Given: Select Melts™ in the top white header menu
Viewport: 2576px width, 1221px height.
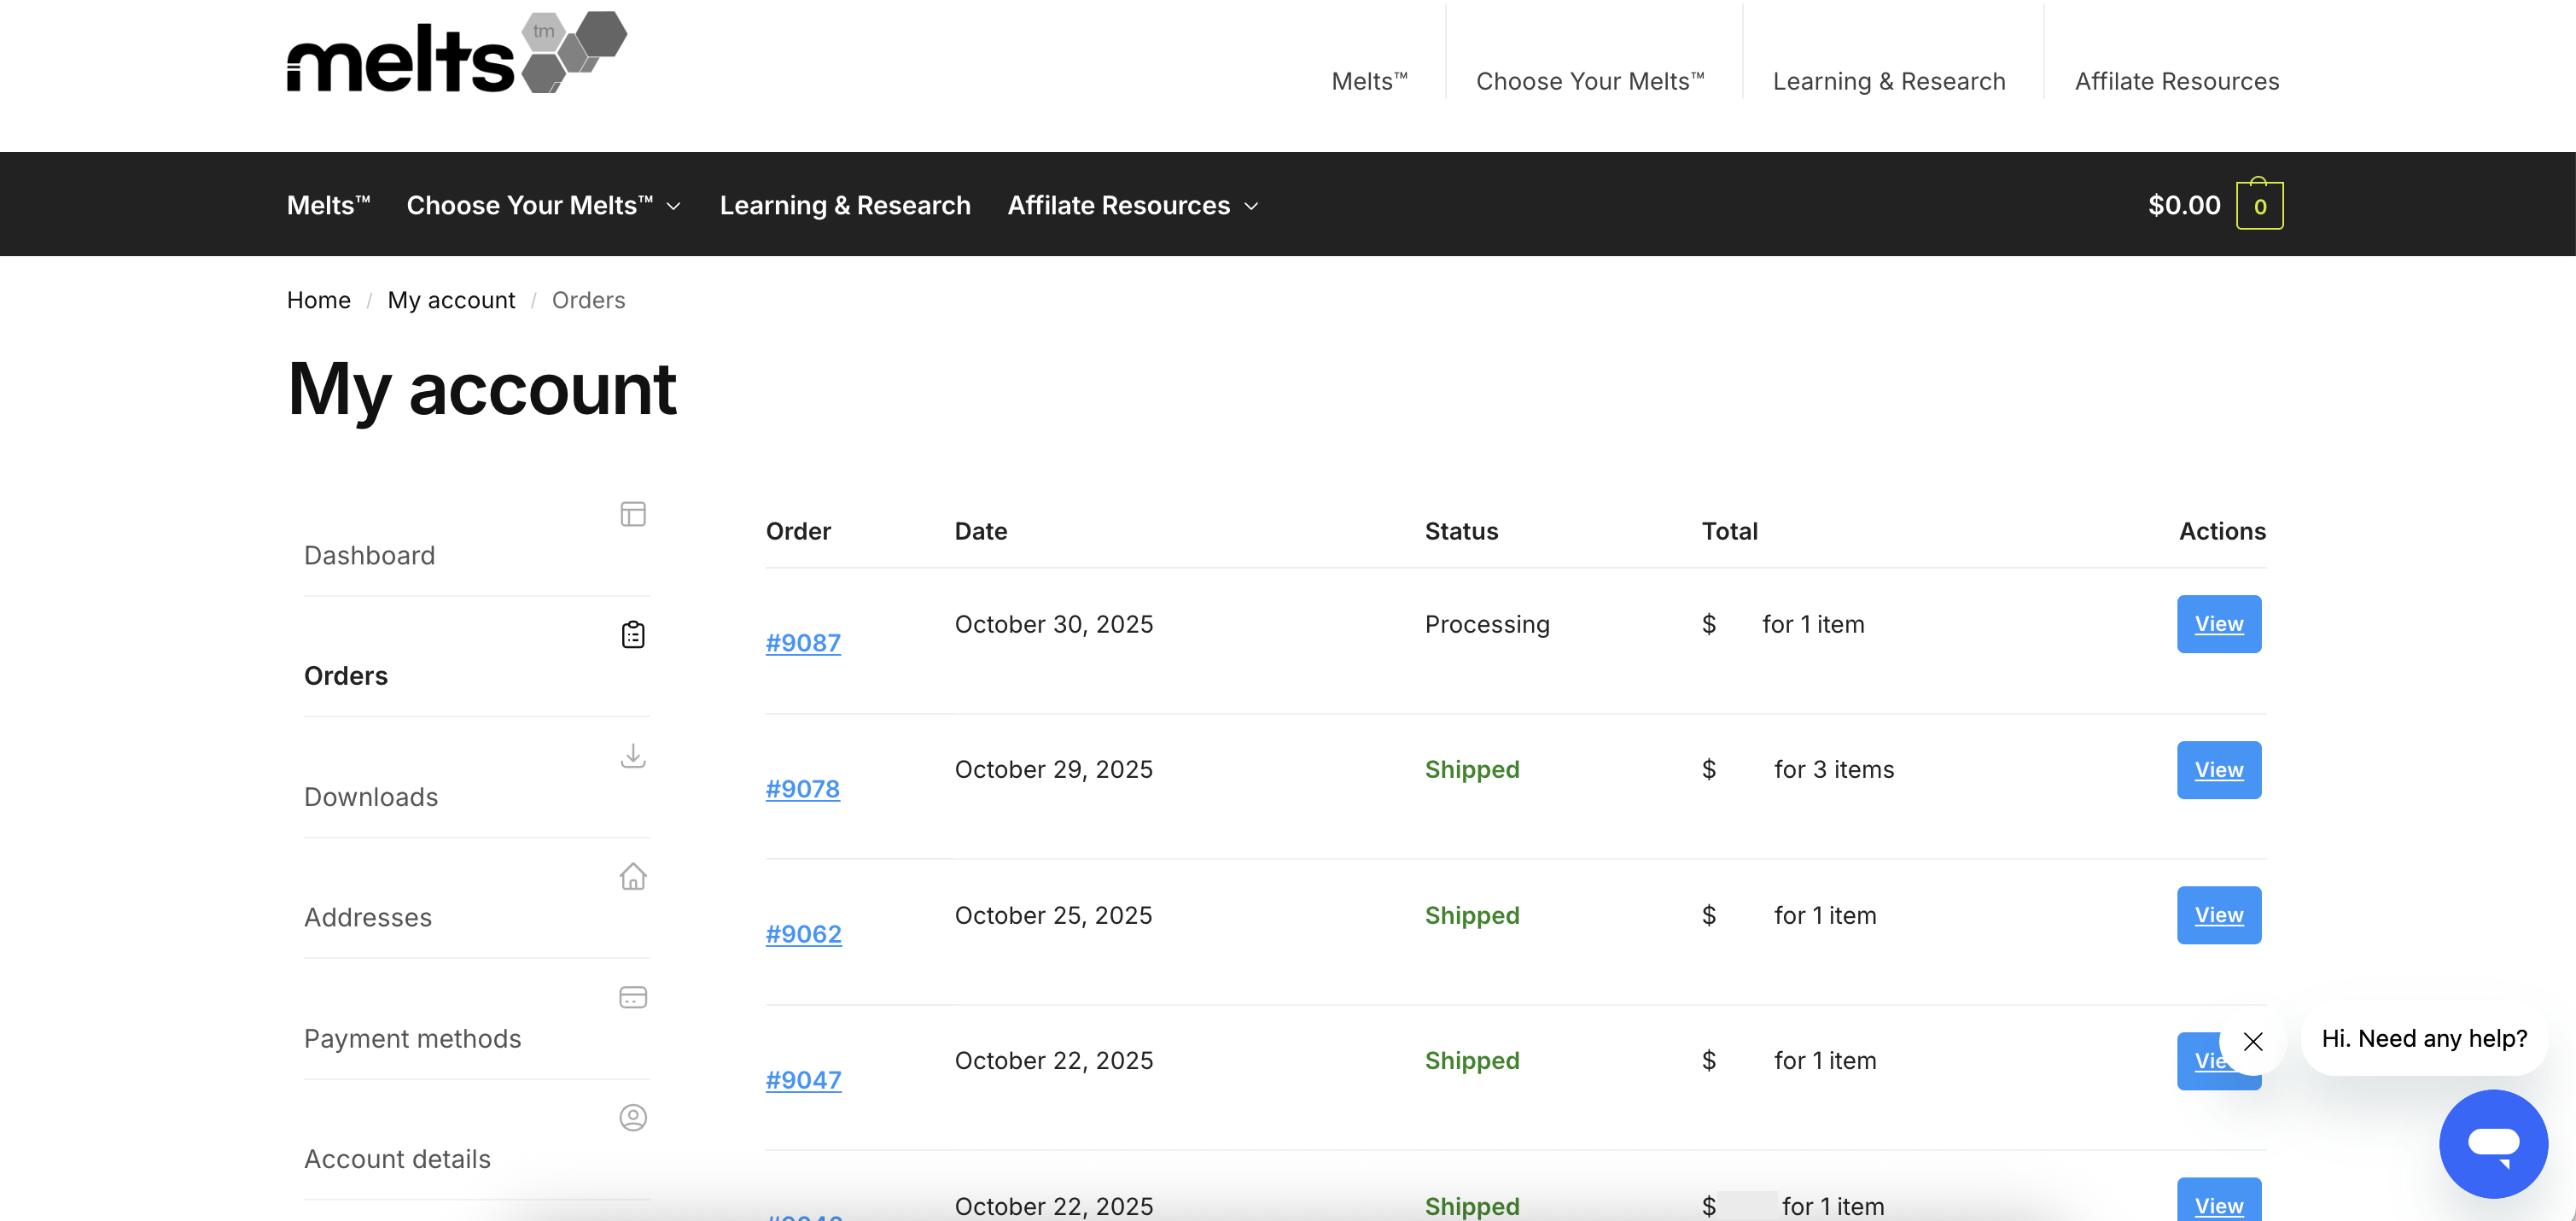Looking at the screenshot, I should [1369, 81].
